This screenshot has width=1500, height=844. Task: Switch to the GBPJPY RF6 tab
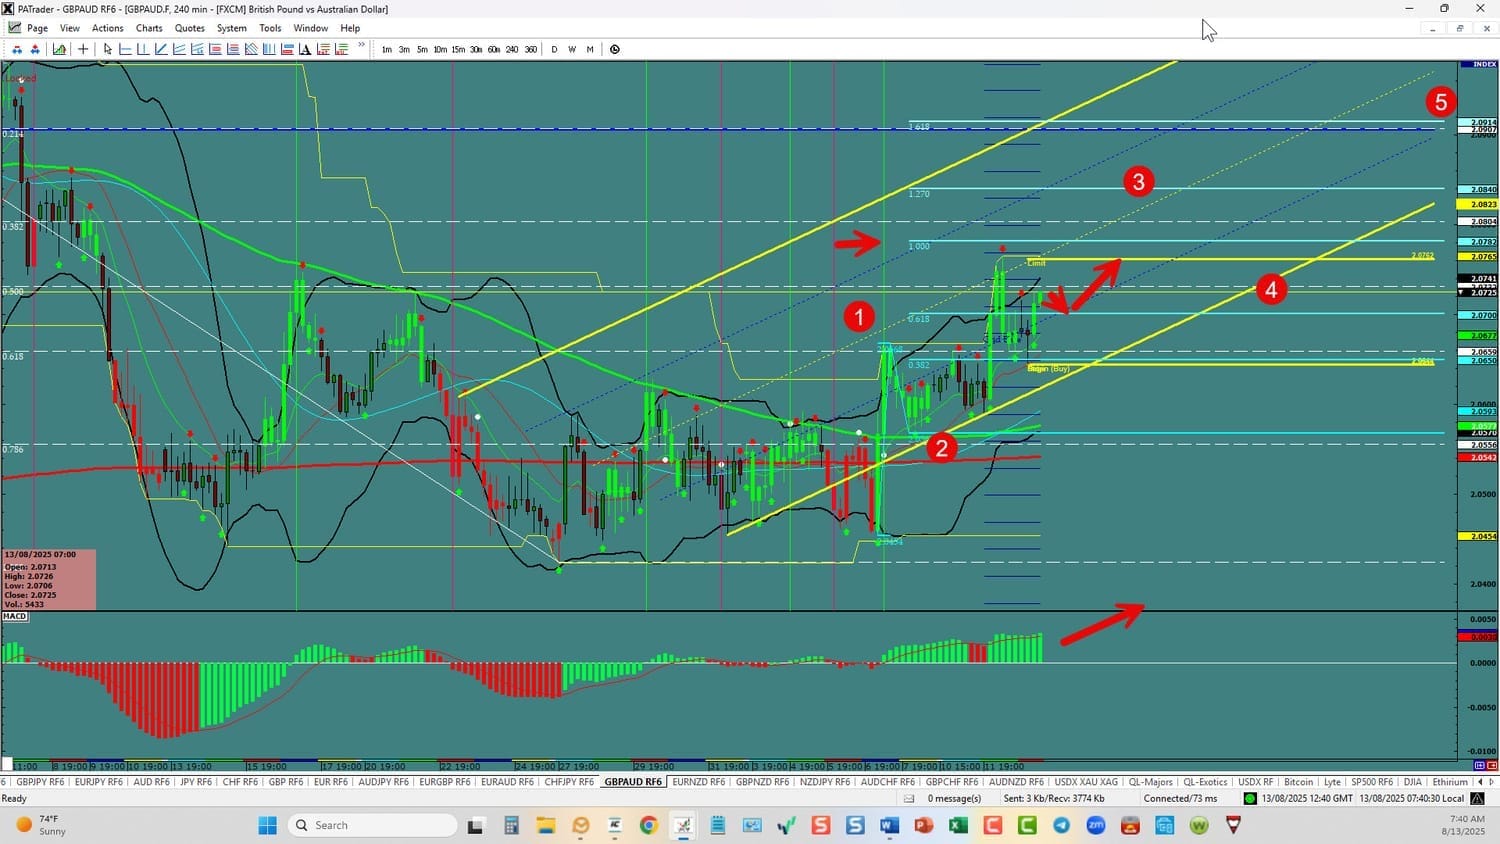39,782
